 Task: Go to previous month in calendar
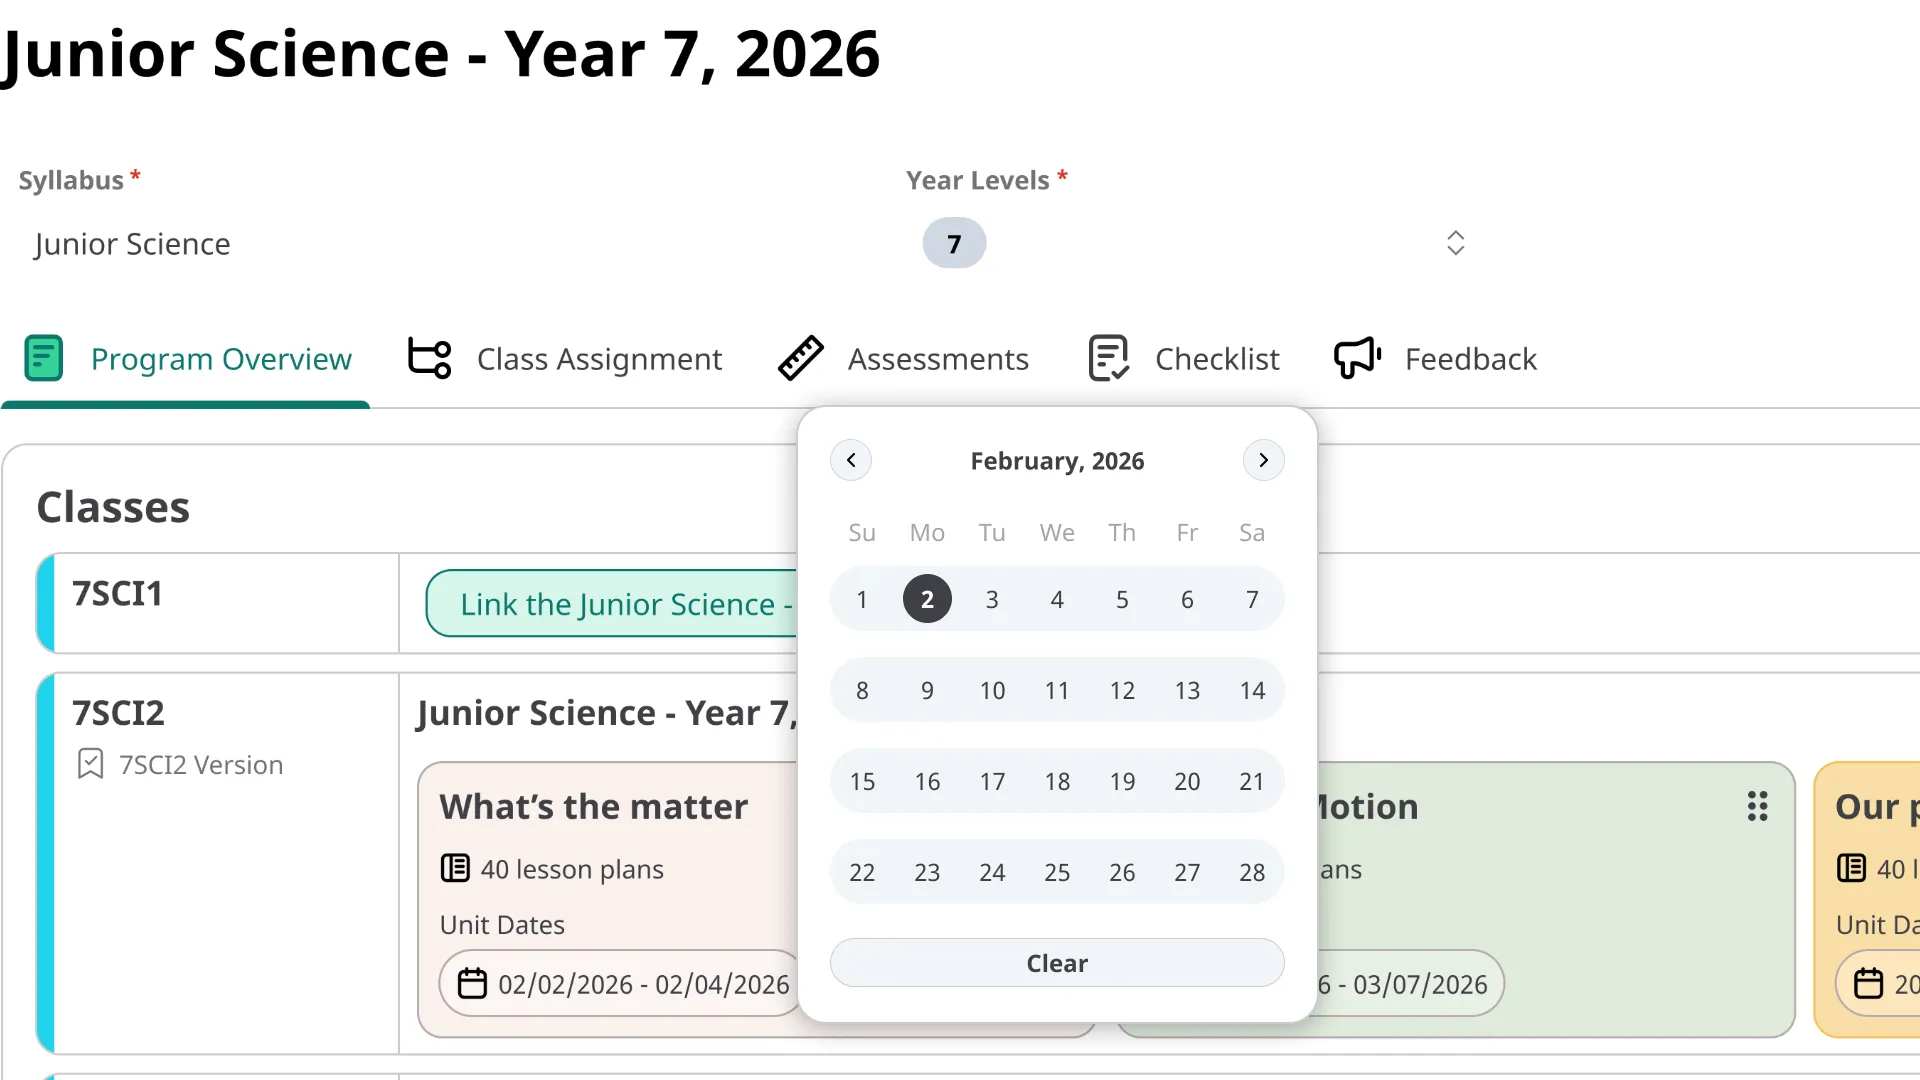click(x=851, y=460)
